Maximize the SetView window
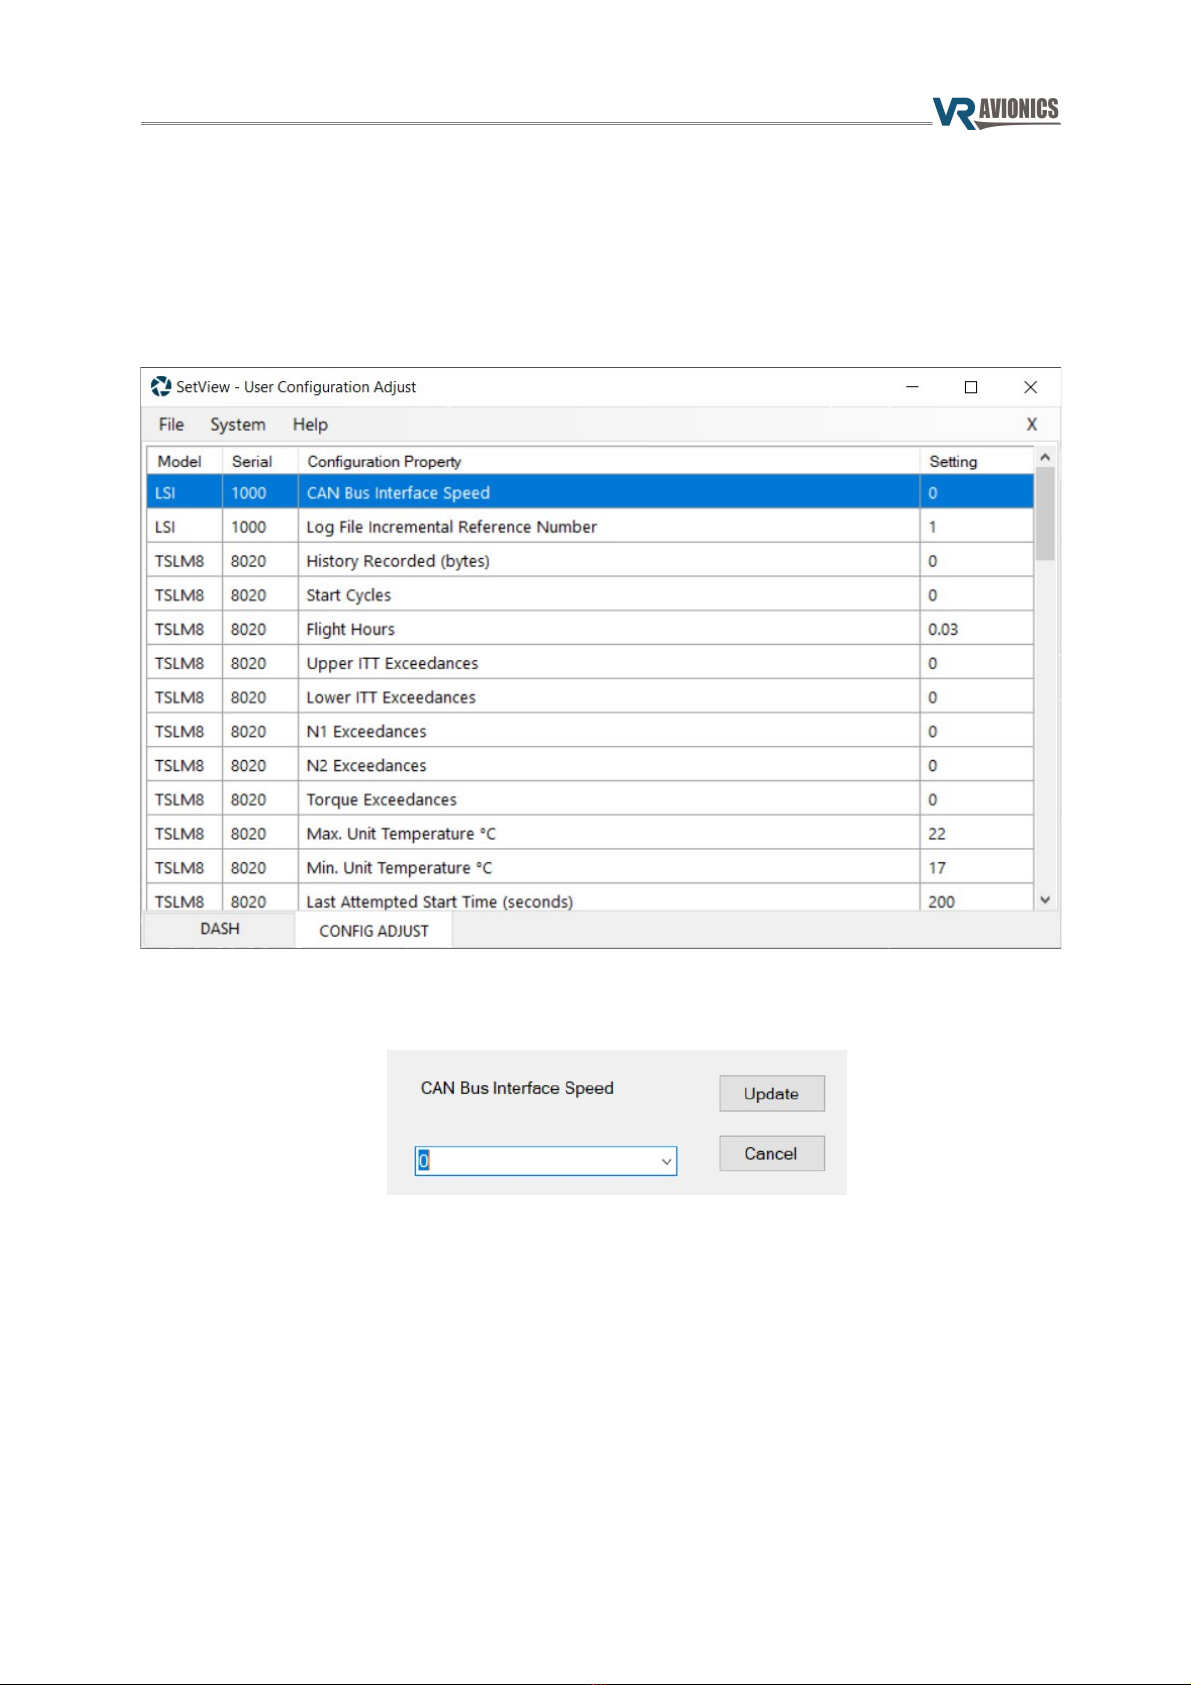 click(970, 387)
